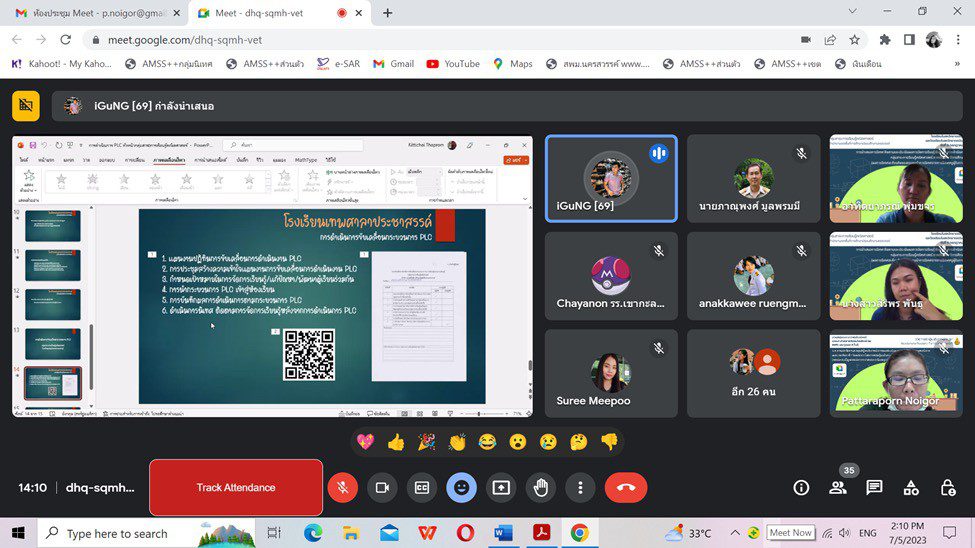Open the more options three-dot menu
975x548 pixels.
pyautogui.click(x=580, y=488)
